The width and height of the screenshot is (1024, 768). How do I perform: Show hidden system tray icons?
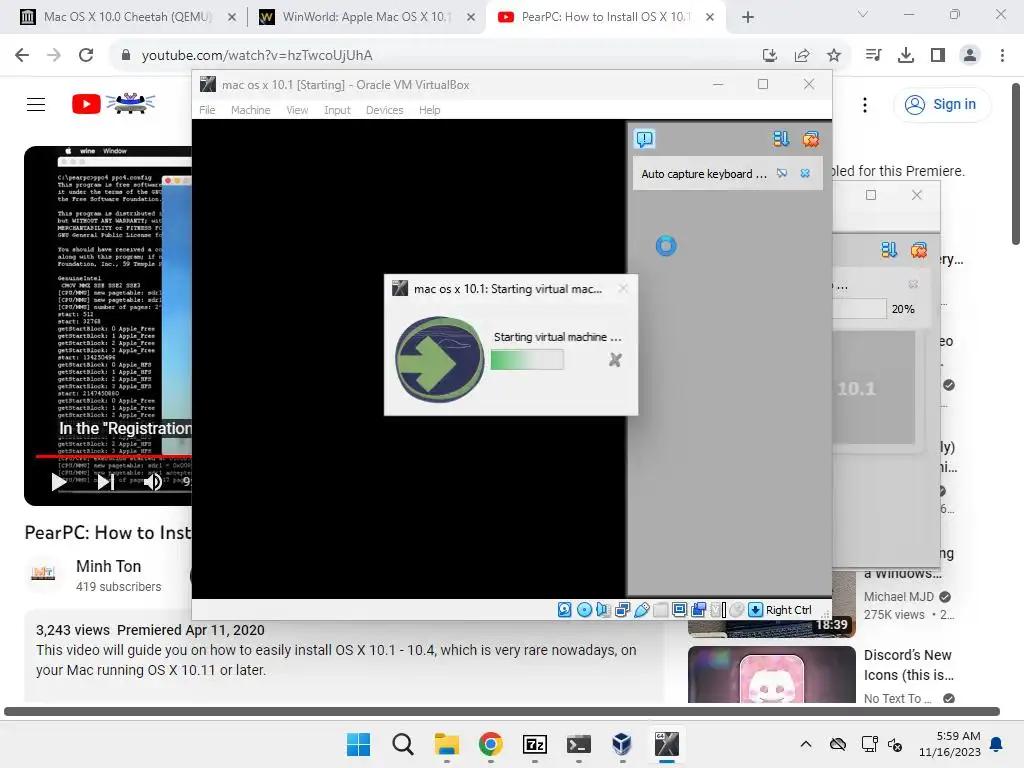click(806, 744)
